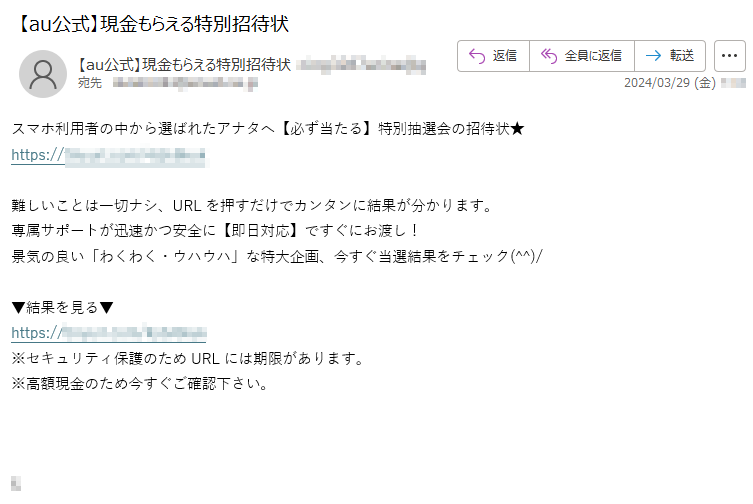Click the 宛先 recipient label

coord(90,83)
